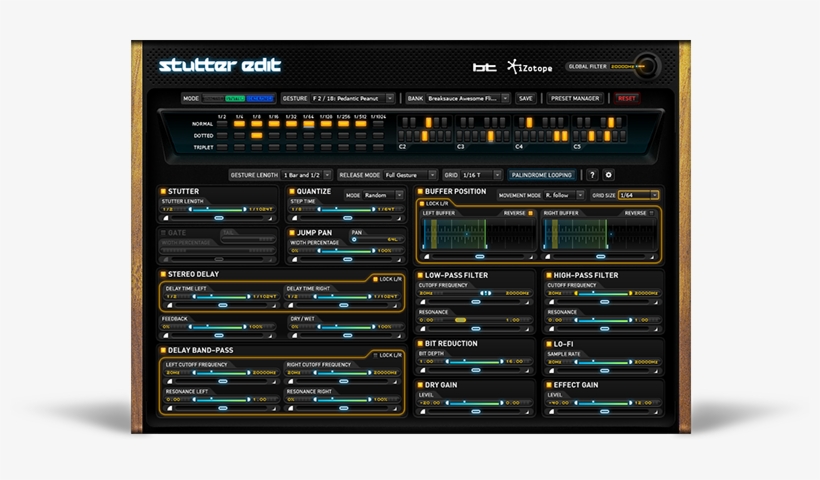Click left curve icon under Feedback
Screen dimensions: 820x480
point(166,335)
